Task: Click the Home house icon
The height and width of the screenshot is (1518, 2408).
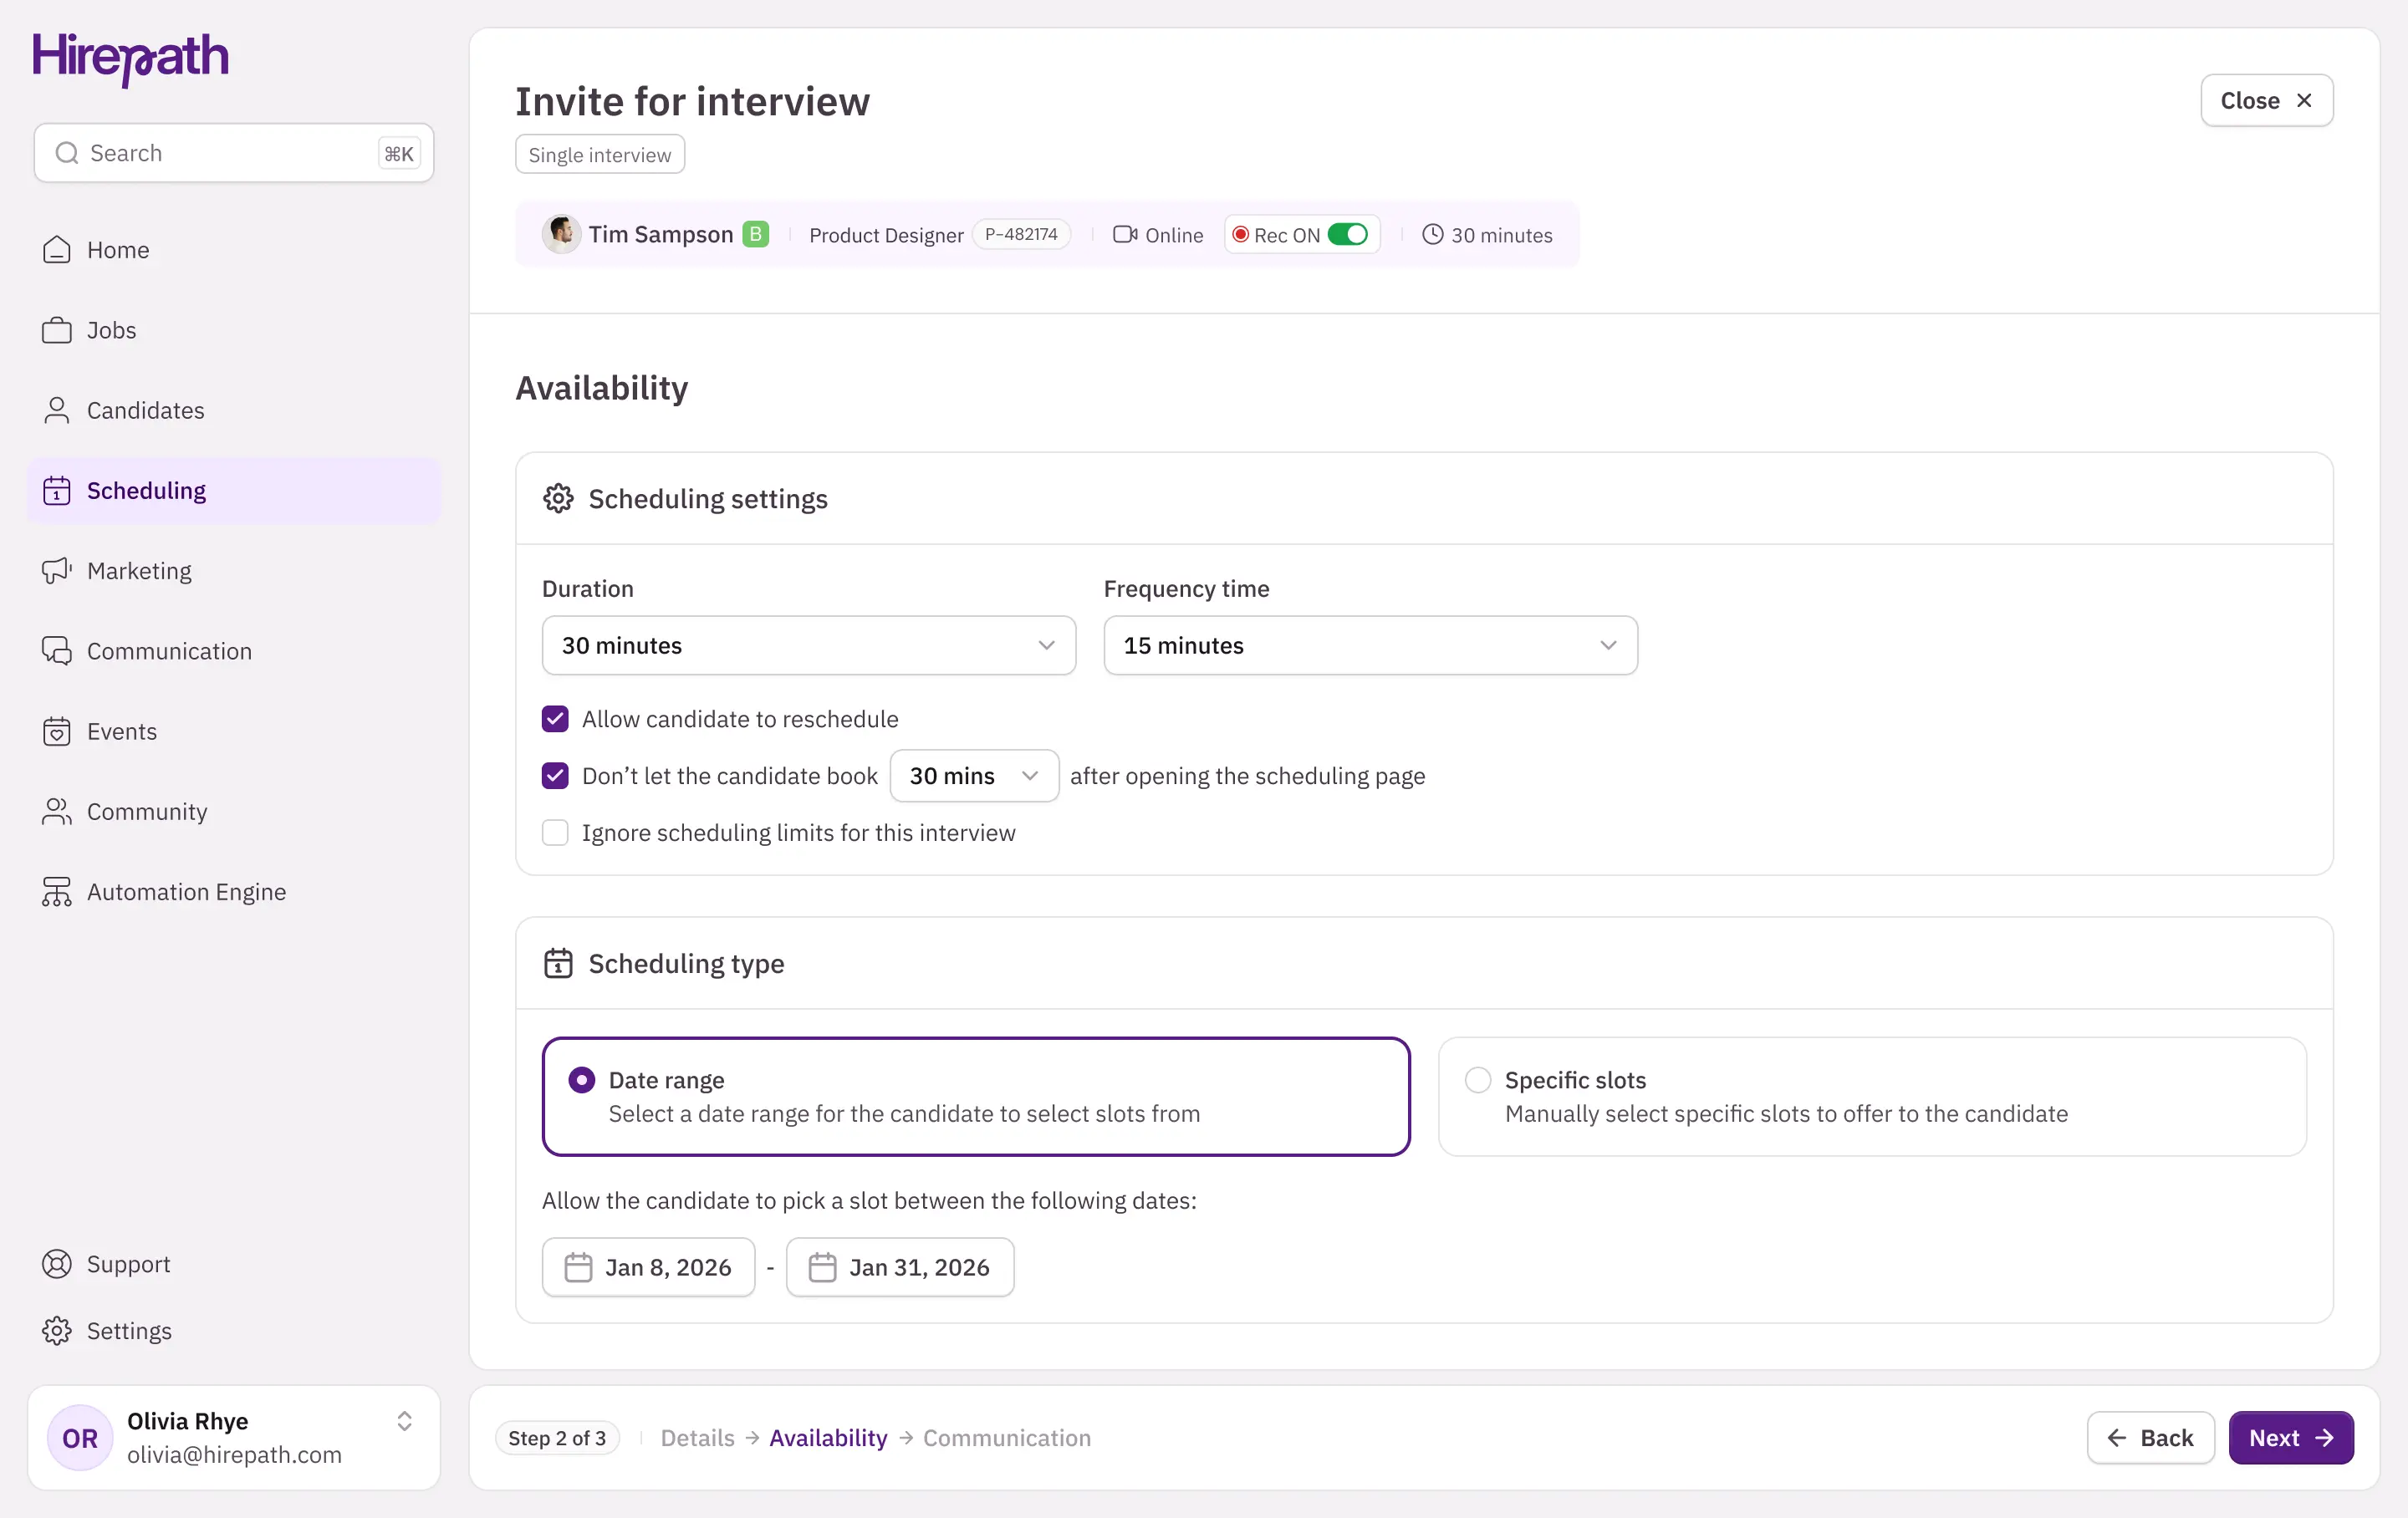Action: [57, 250]
